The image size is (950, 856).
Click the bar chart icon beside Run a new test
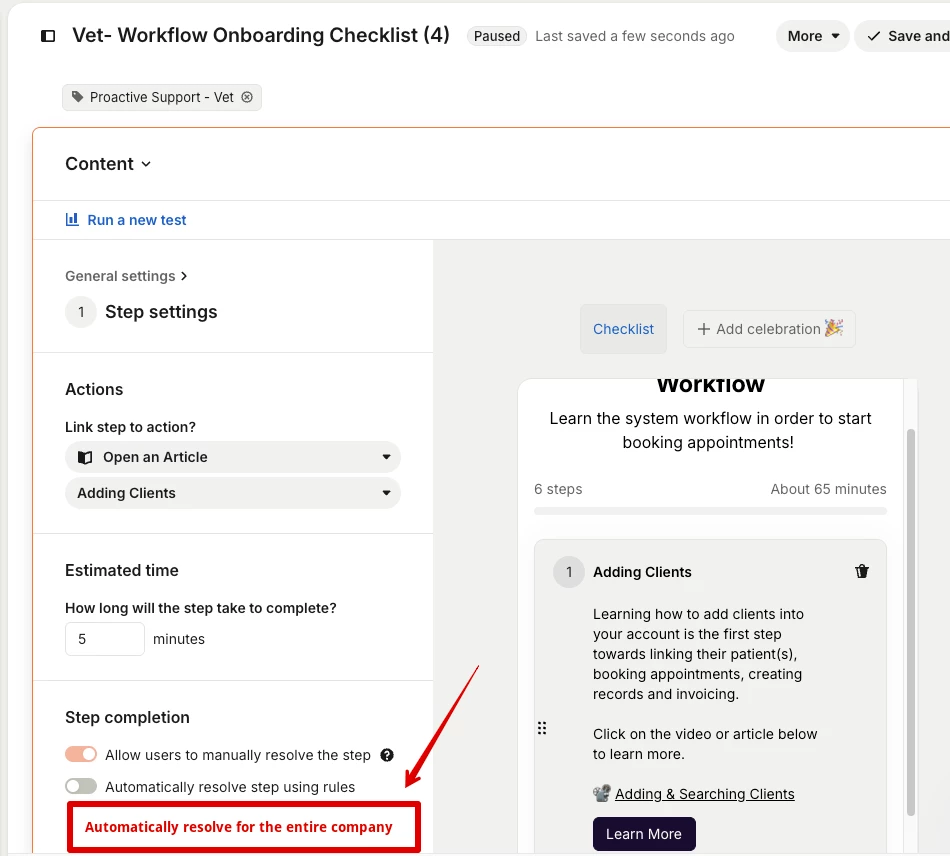[72, 219]
